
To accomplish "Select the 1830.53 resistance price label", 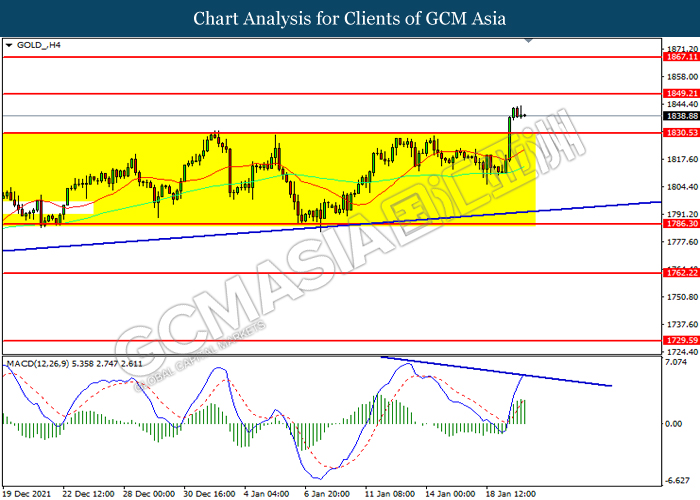I will [x=681, y=133].
